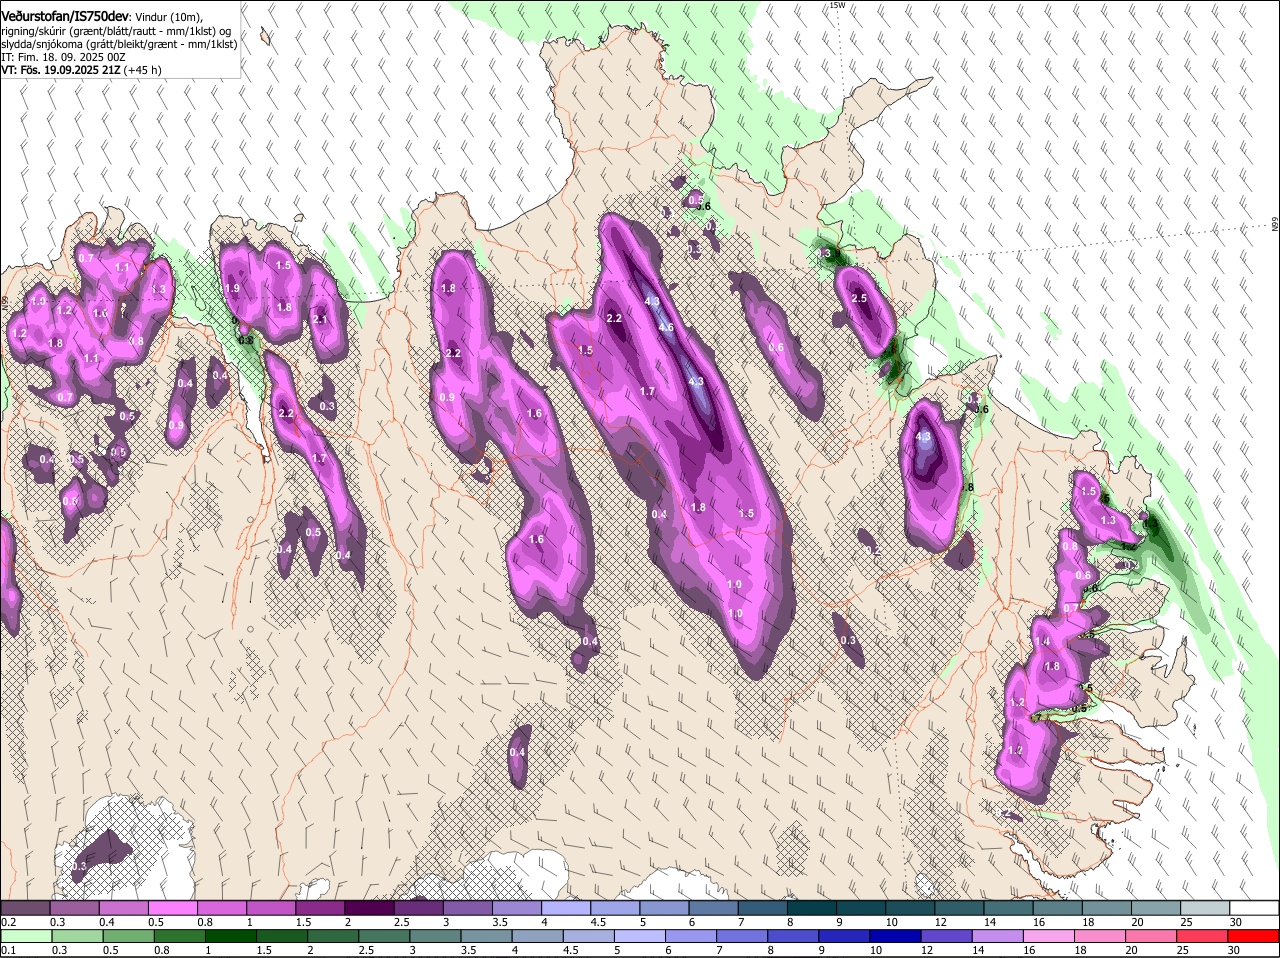Click upper legend dark purple swatch at 2
Screen dimensions: 1280x958
369,908
